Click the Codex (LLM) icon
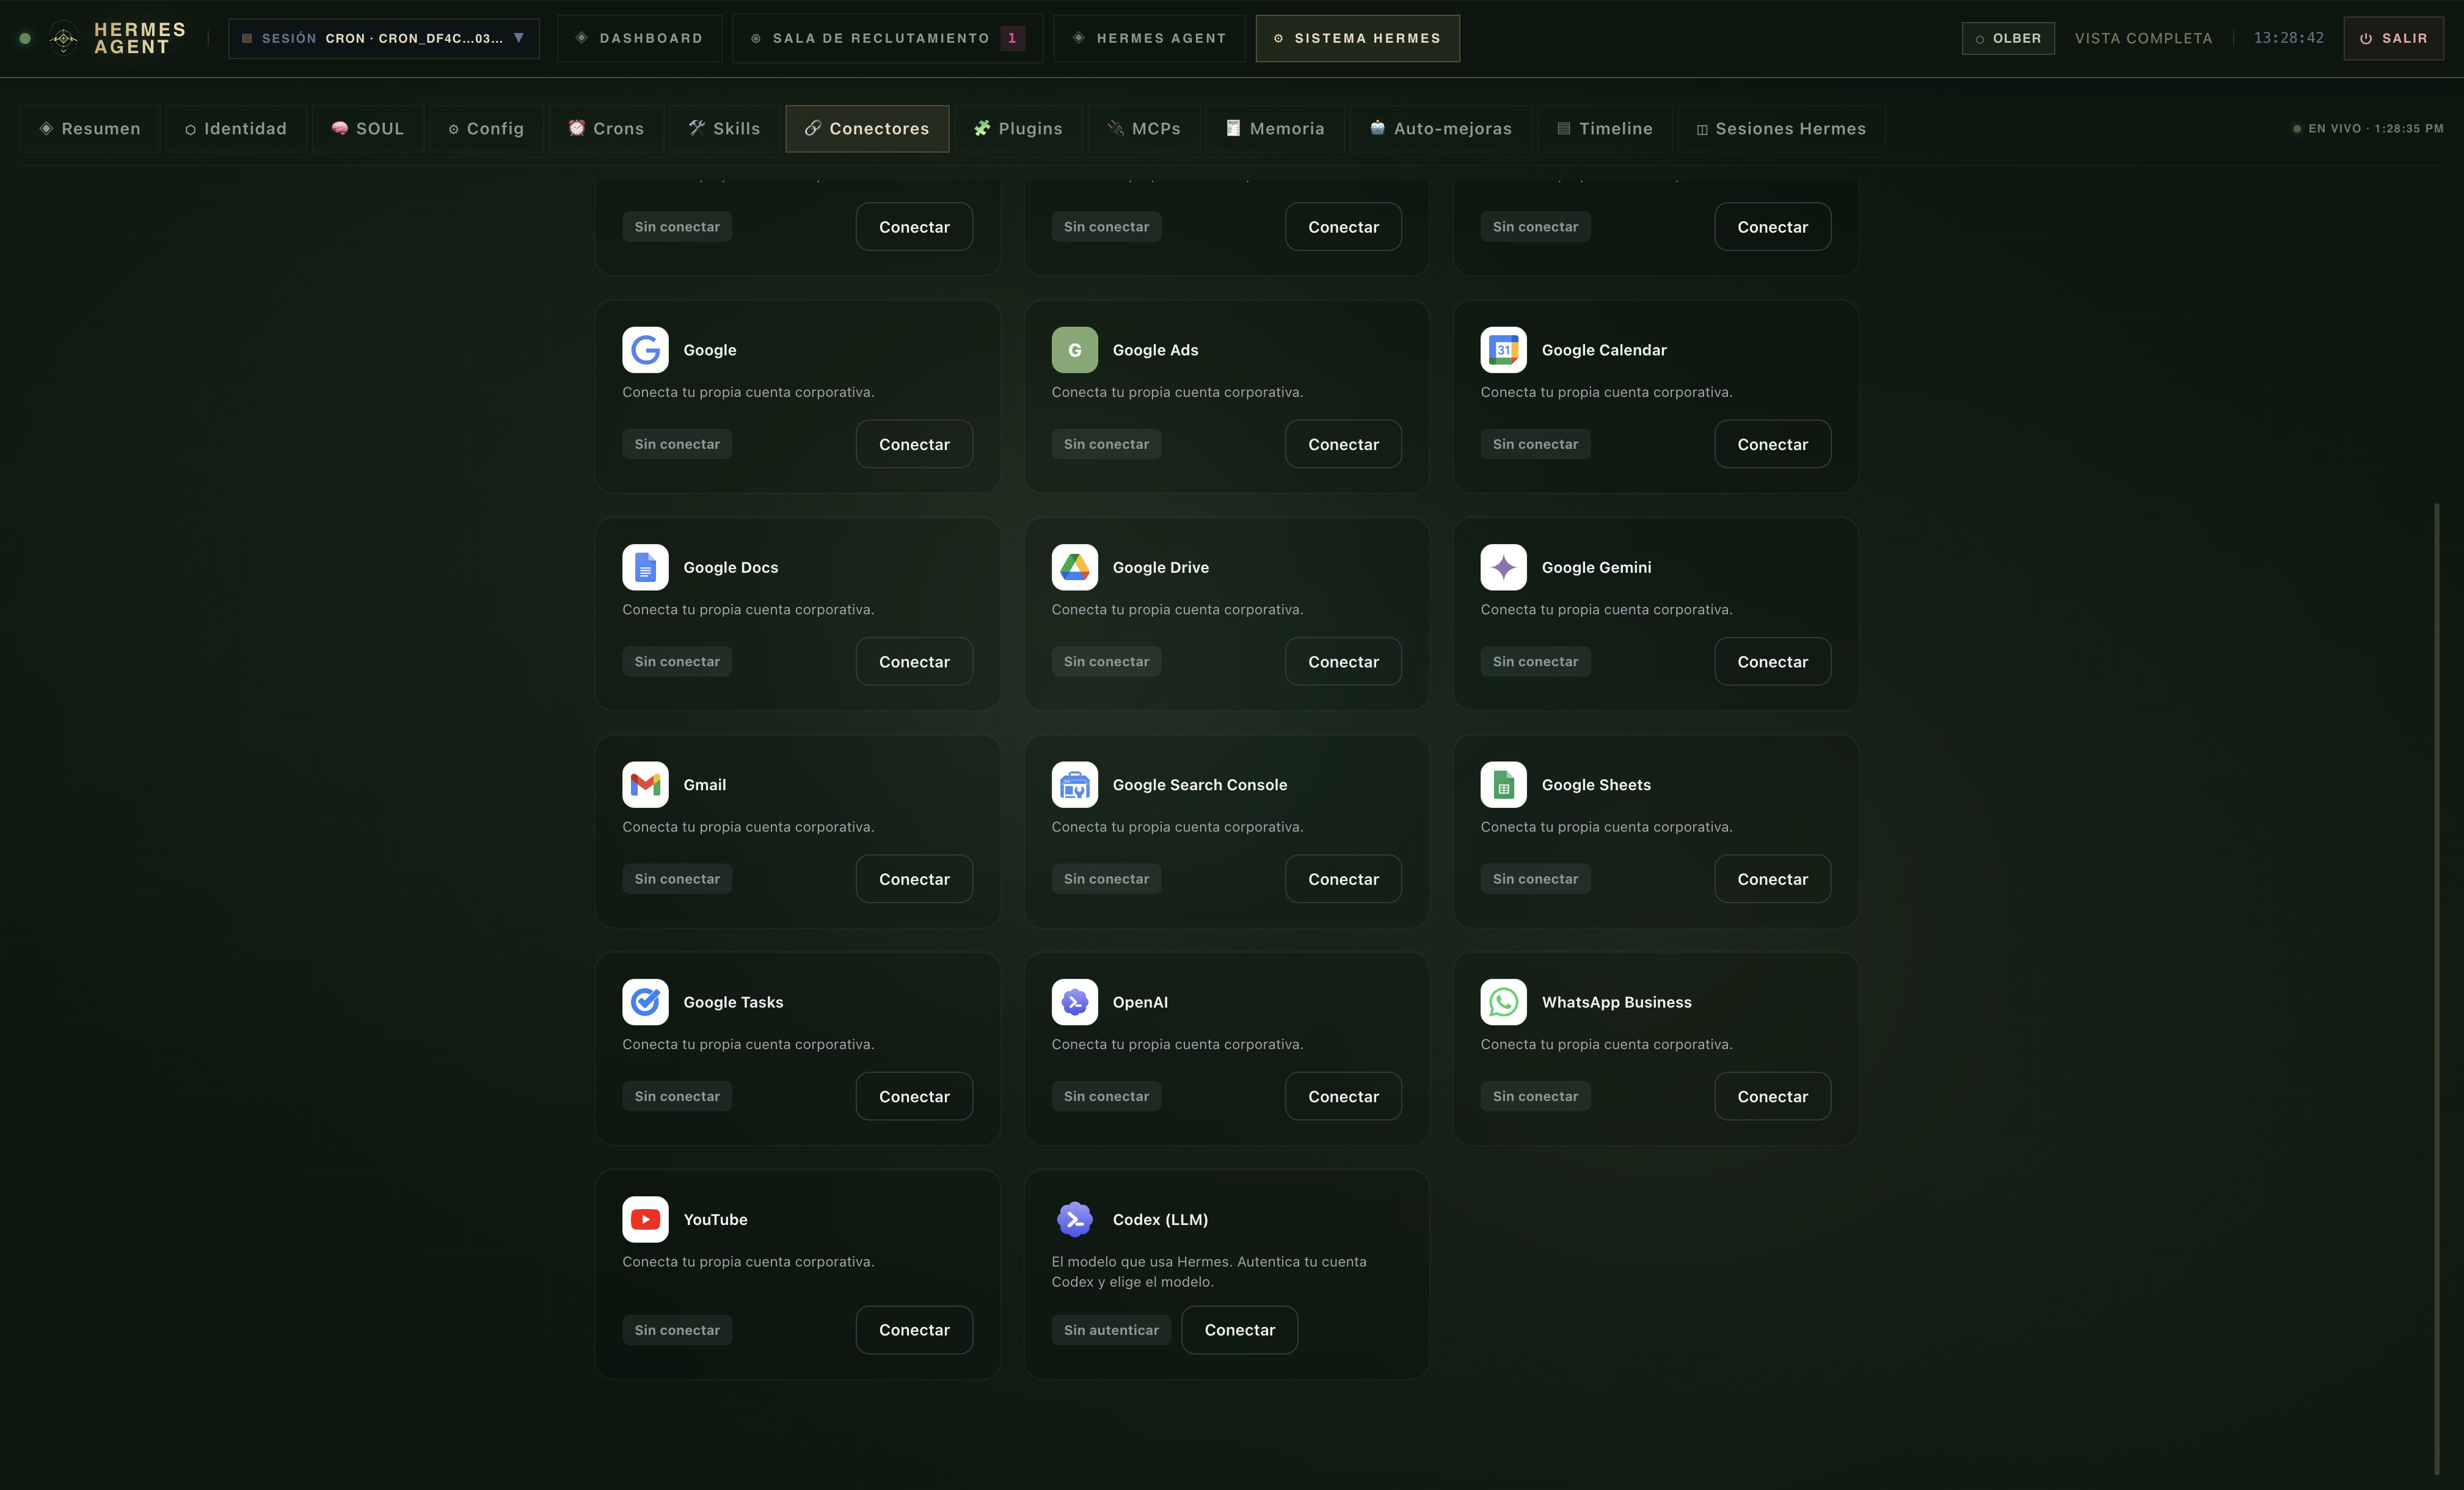This screenshot has width=2464, height=1490. coord(1074,1219)
